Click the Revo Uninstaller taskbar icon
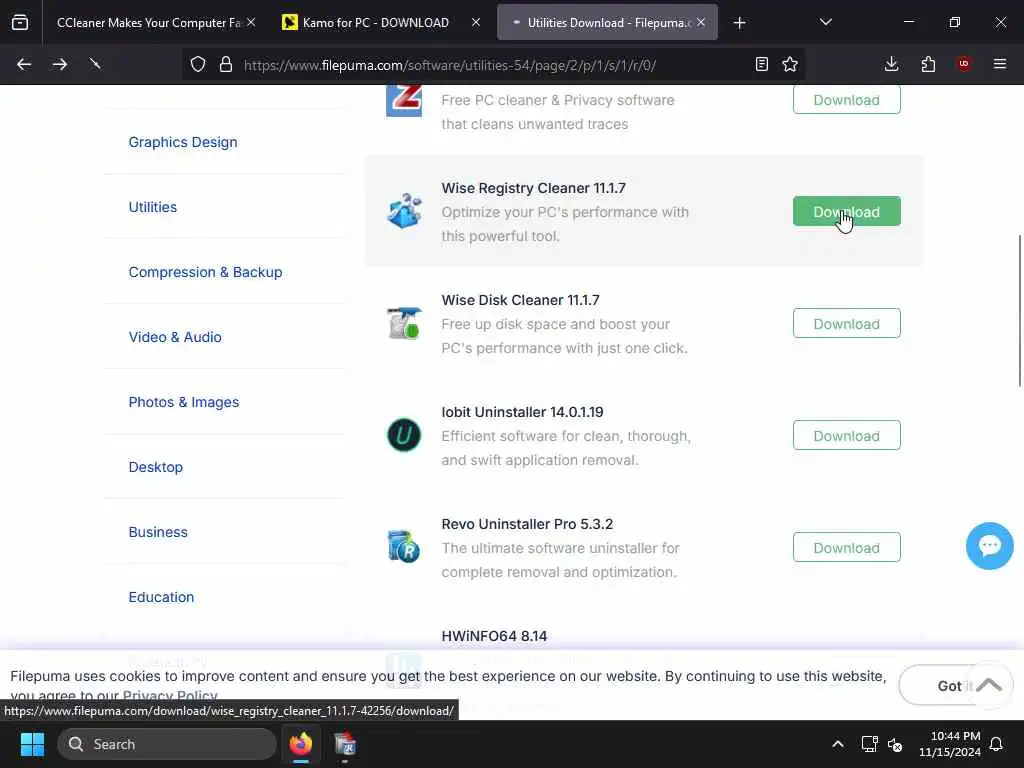 pos(345,744)
